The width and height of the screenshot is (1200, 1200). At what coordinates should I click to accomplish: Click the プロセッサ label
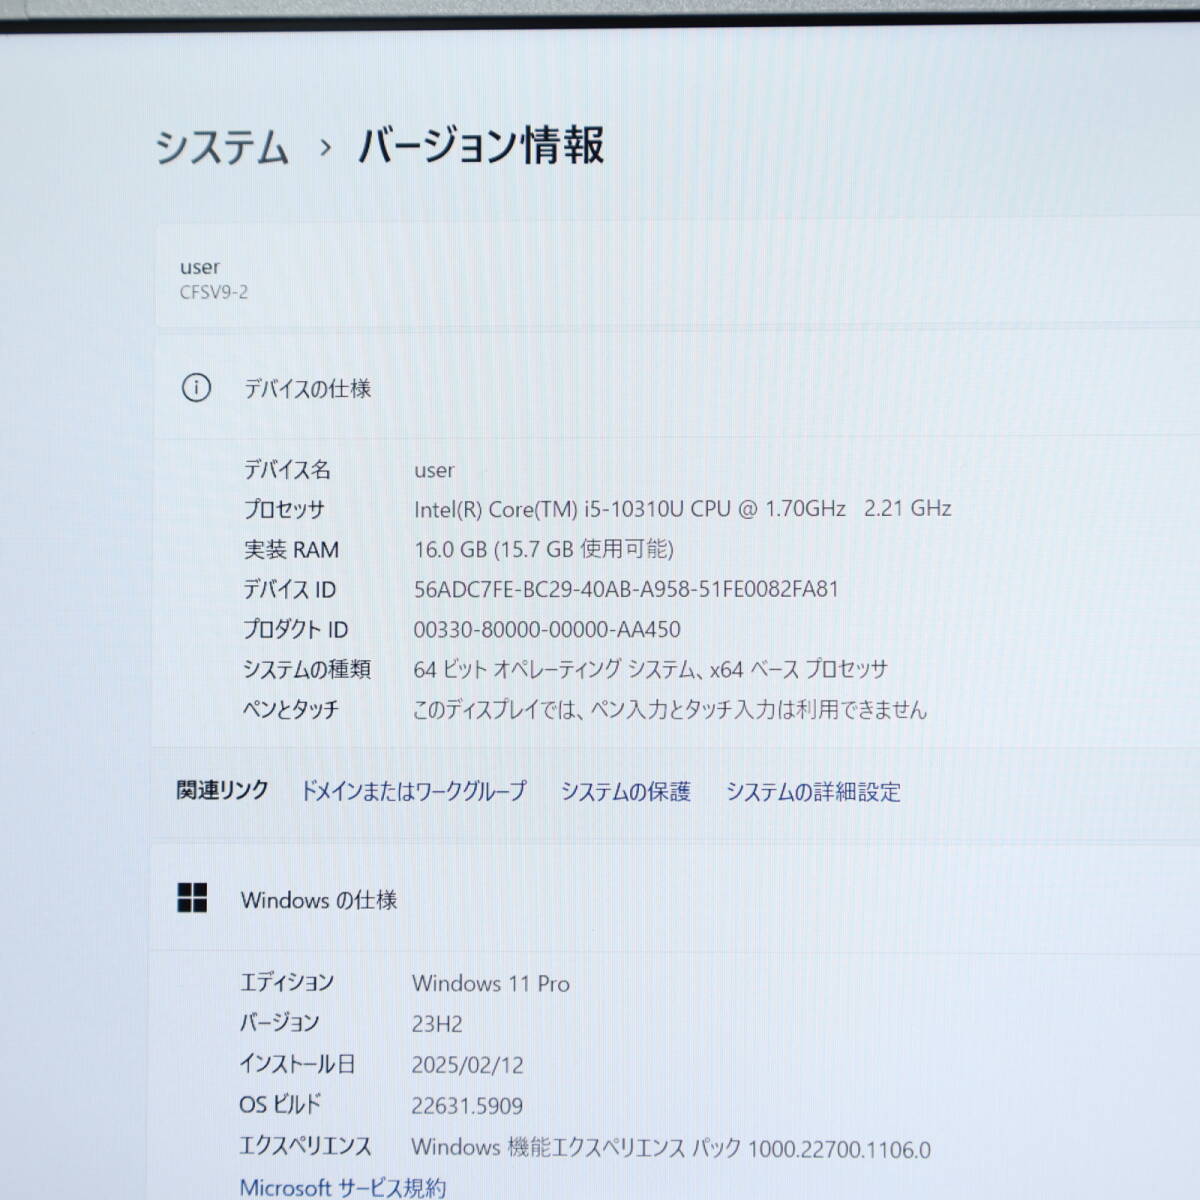click(x=284, y=509)
